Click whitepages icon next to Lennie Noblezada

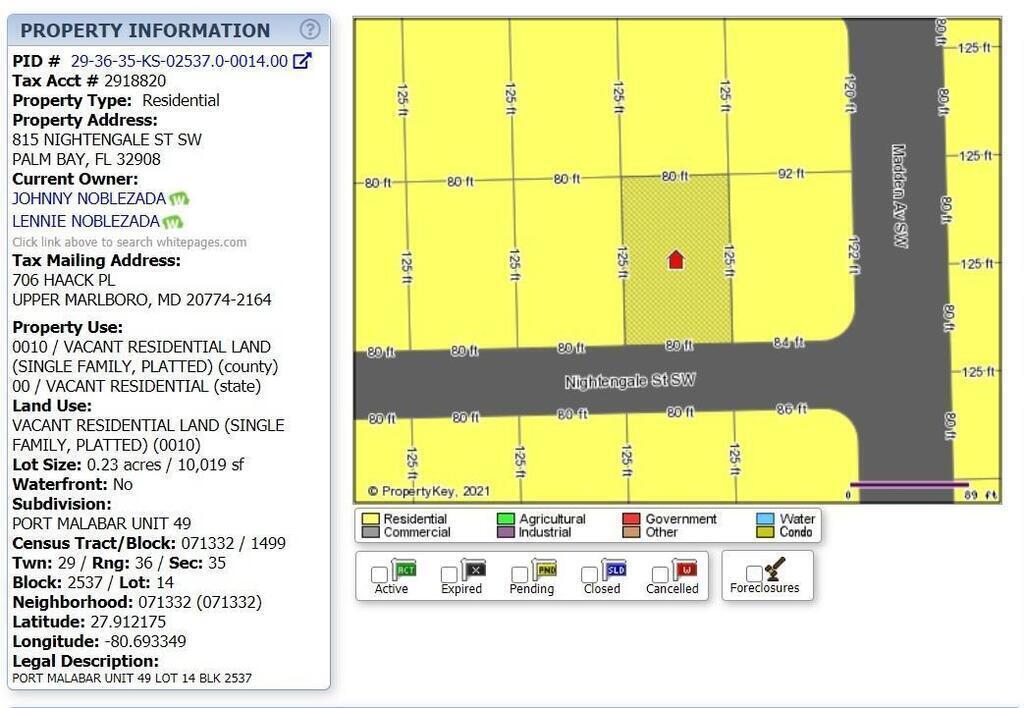(173, 222)
